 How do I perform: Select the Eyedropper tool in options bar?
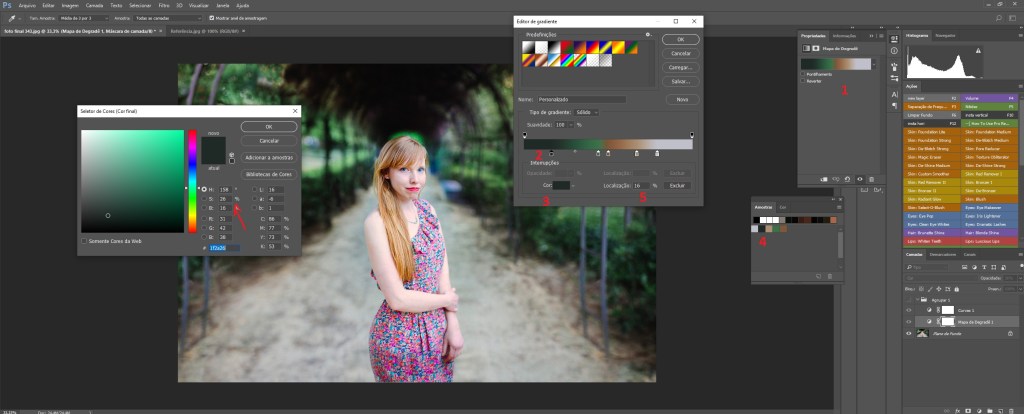(x=9, y=18)
